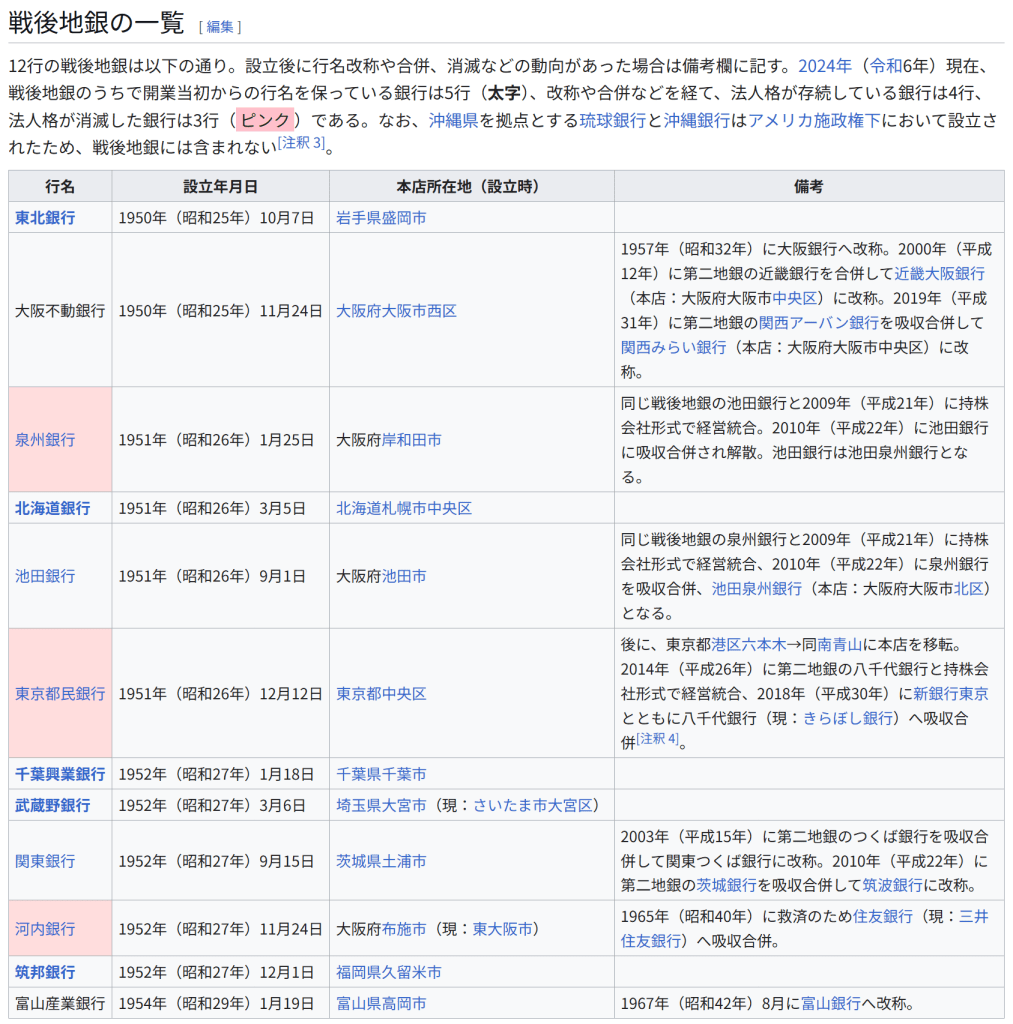Image resolution: width=1013 pixels, height=1024 pixels.
Task: Open the 池田泉州銀行 link
Action: pyautogui.click(x=756, y=589)
